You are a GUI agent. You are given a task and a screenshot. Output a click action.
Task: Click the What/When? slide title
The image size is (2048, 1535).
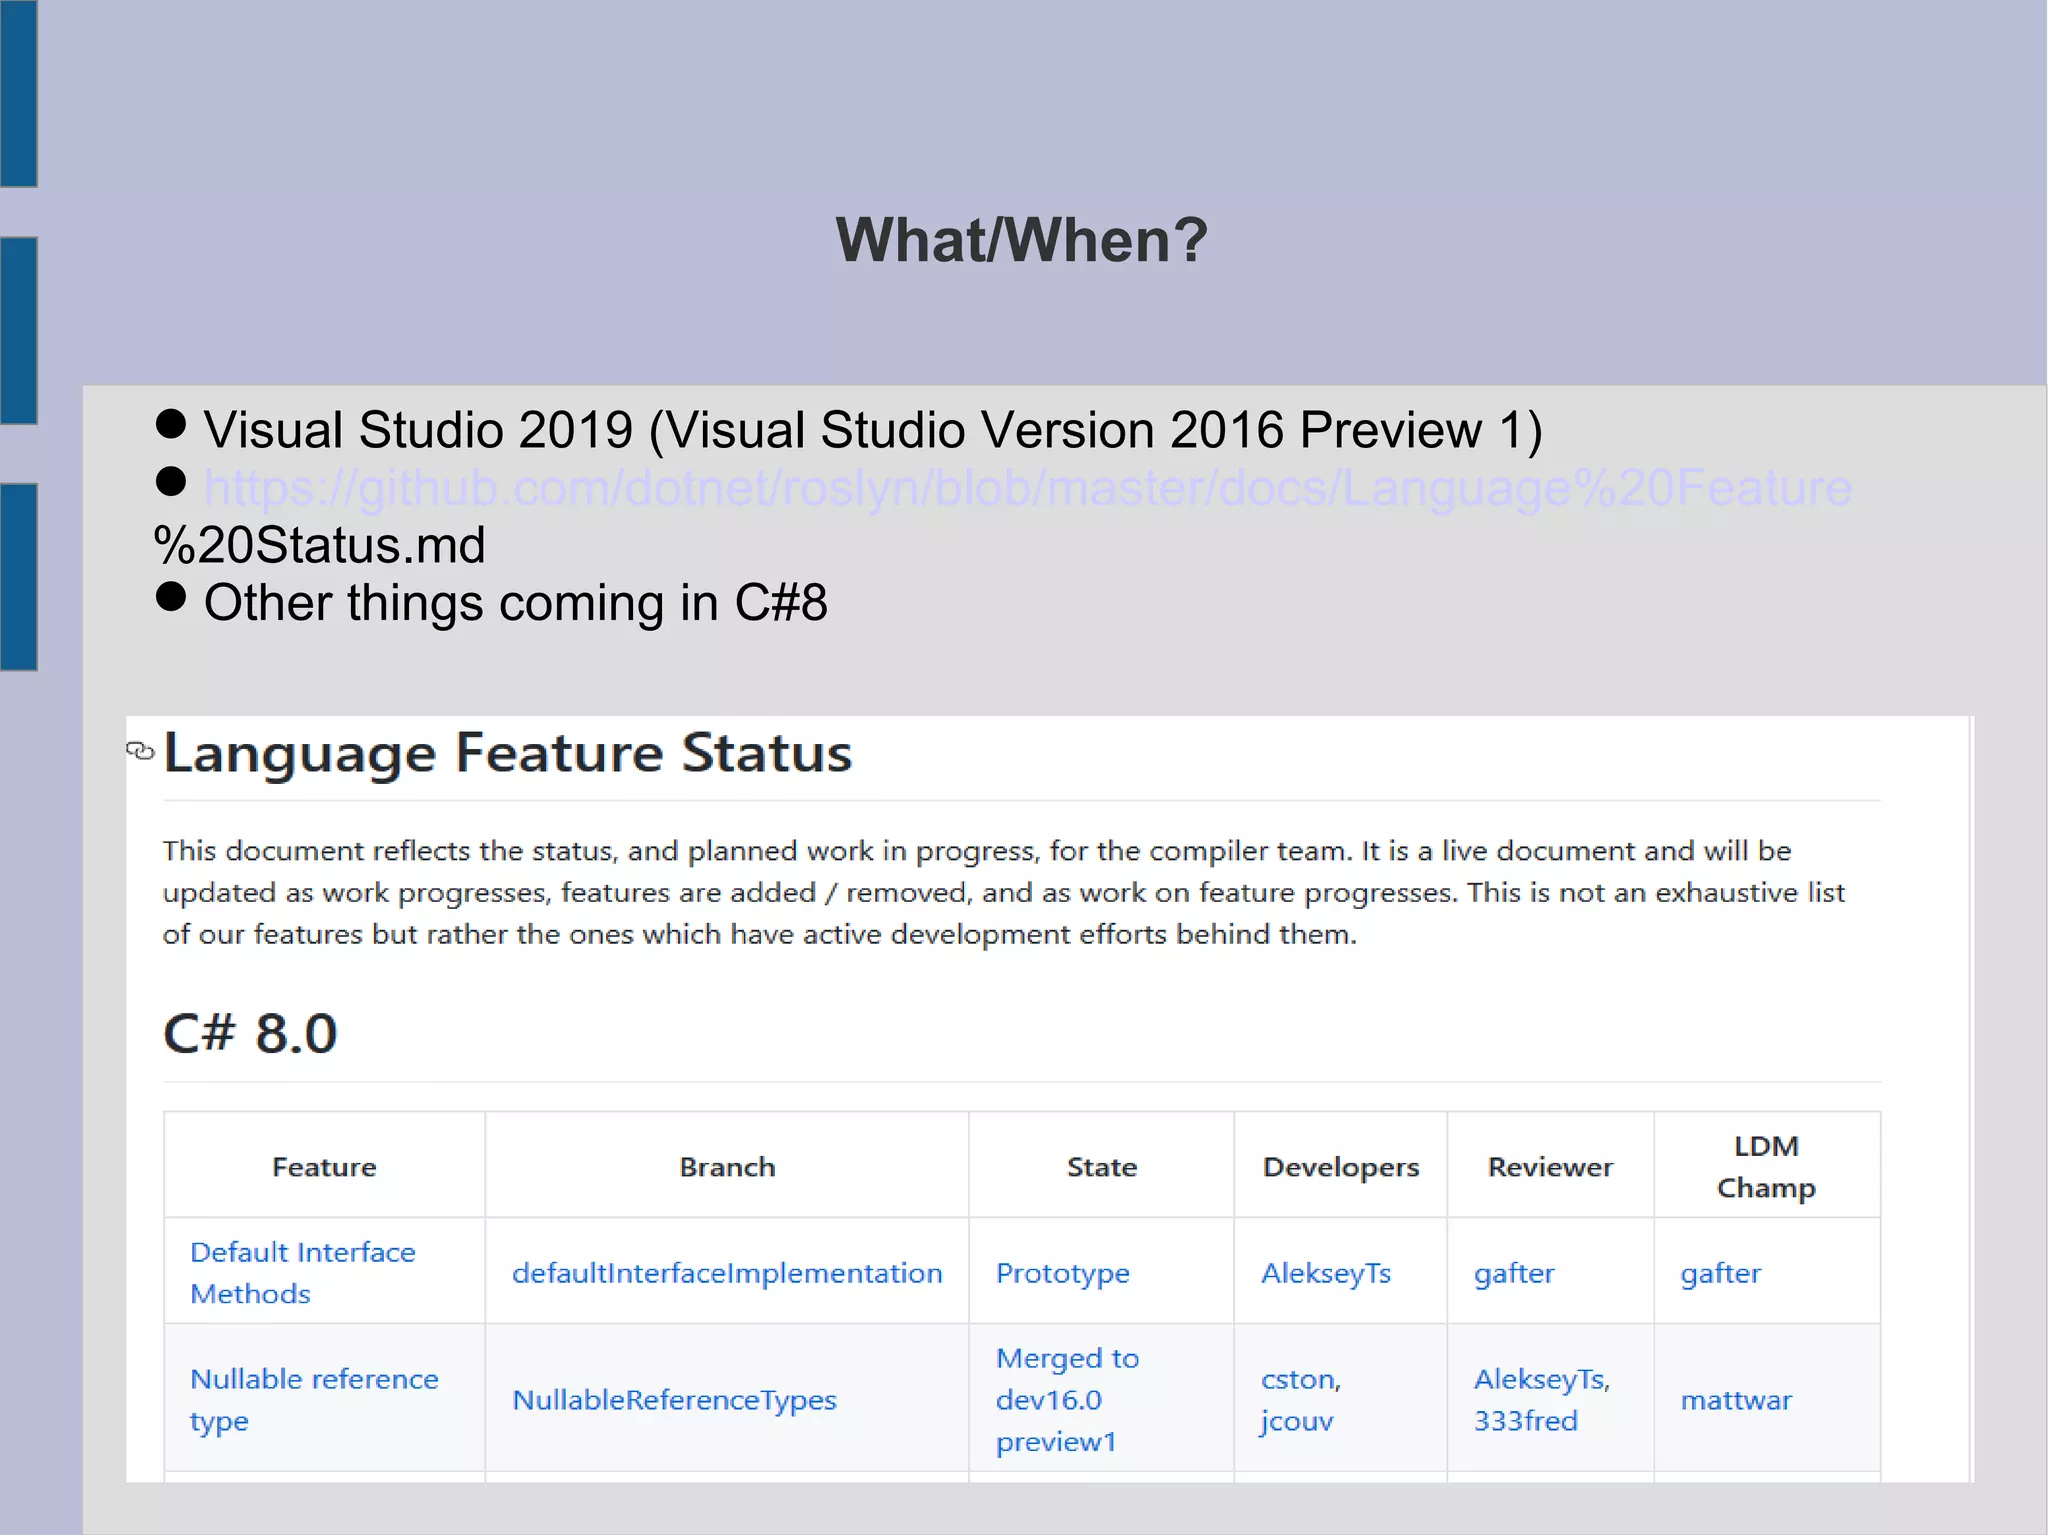1022,241
